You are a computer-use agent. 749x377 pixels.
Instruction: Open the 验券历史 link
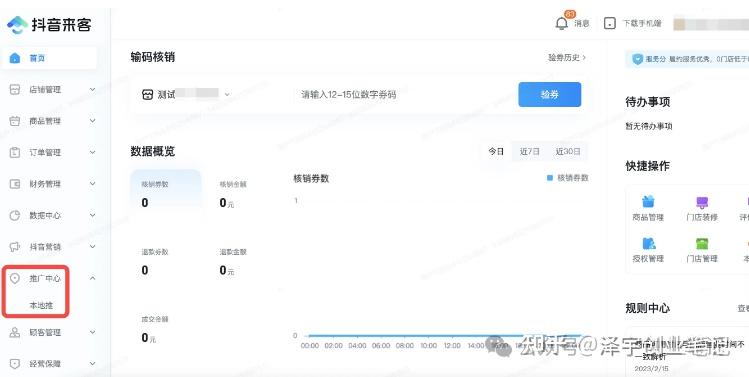click(x=567, y=58)
